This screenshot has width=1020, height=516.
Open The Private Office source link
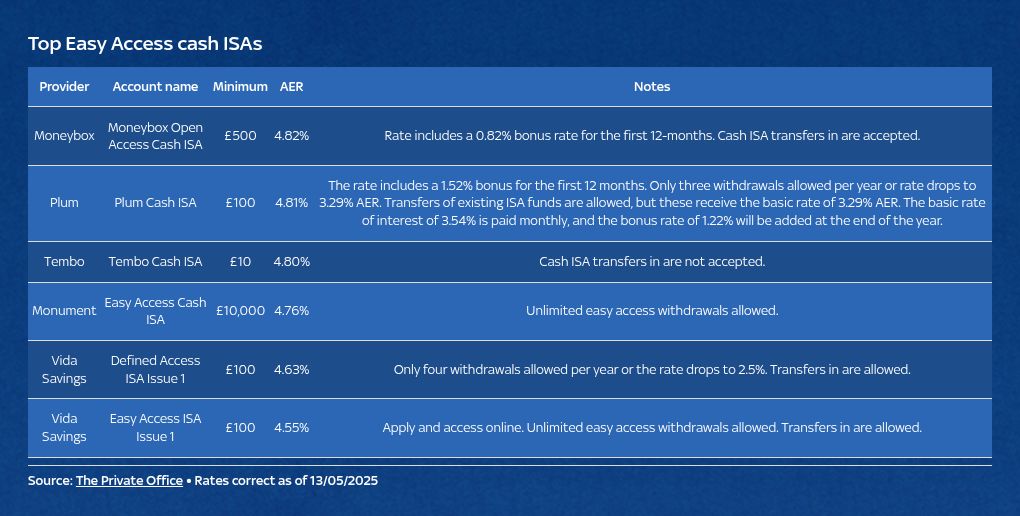coord(129,481)
